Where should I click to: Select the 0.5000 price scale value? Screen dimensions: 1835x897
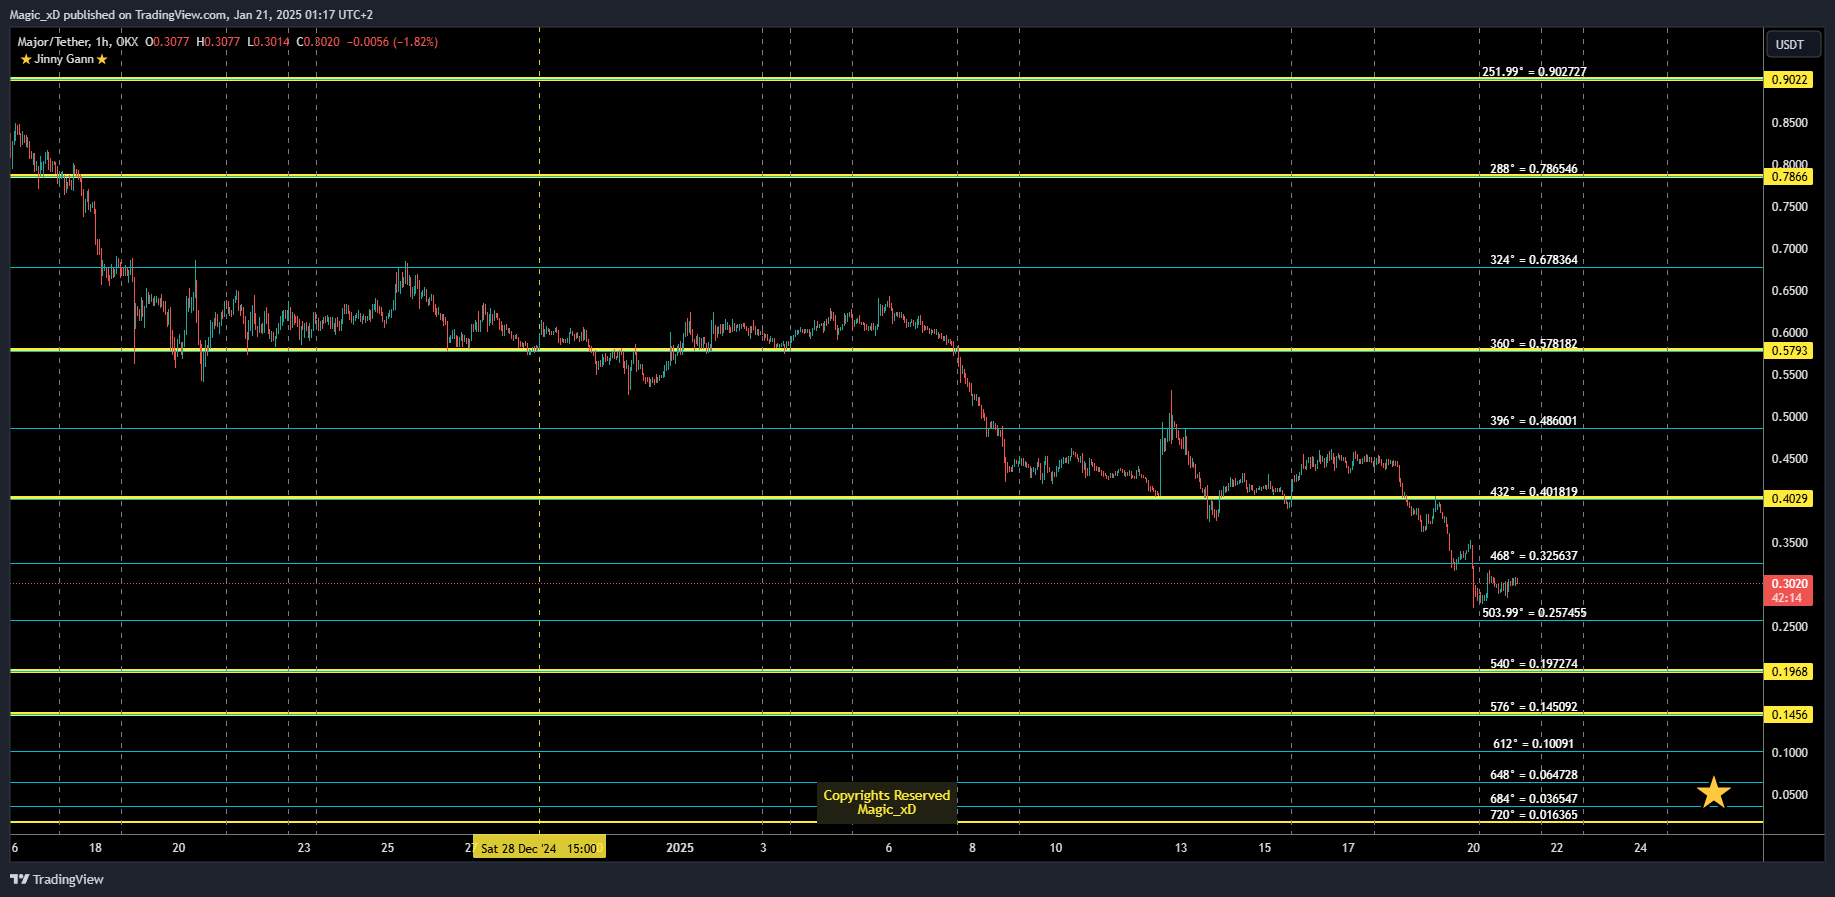[1790, 417]
